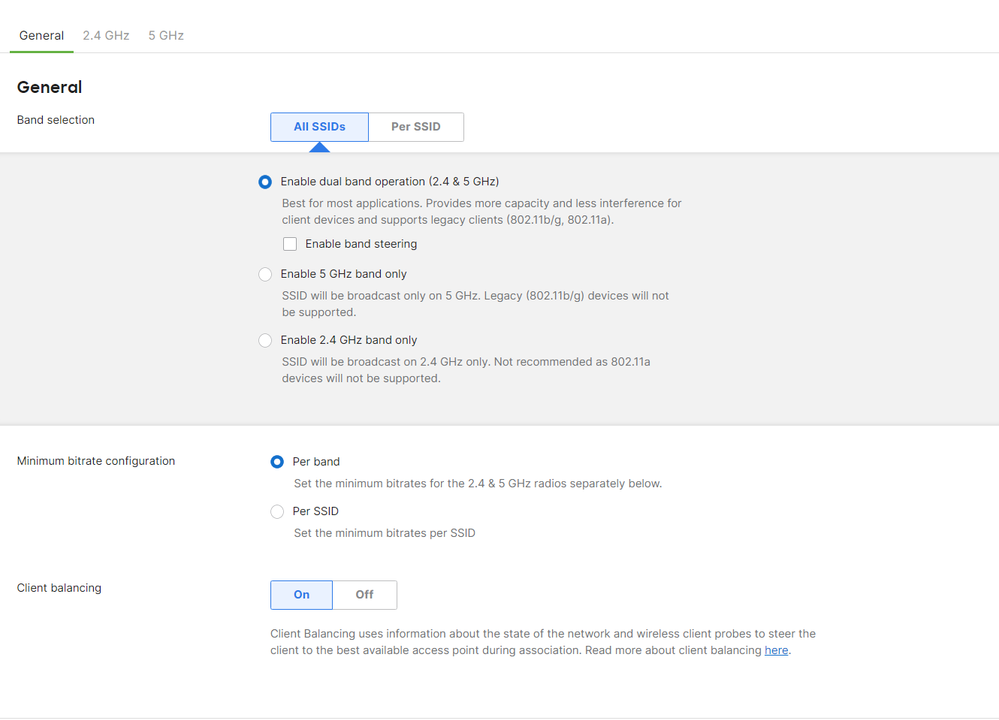Click the Client balancing field label

click(x=59, y=588)
